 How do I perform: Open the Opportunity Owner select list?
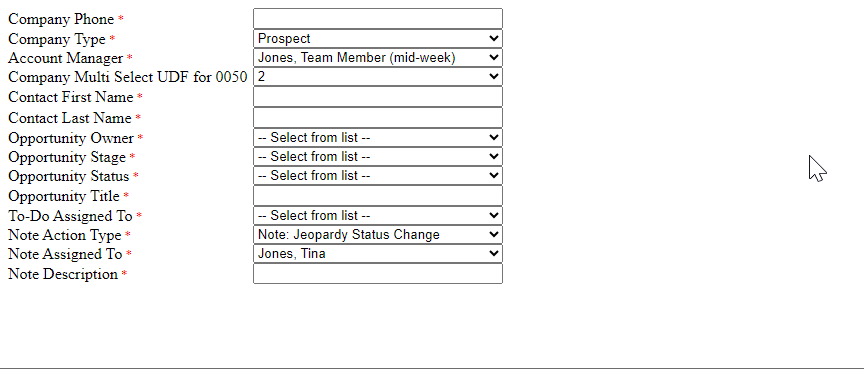[x=378, y=138]
